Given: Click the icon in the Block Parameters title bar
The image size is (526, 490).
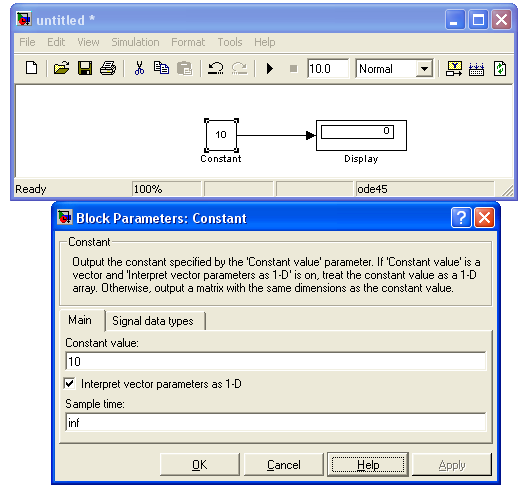Looking at the screenshot, I should pyautogui.click(x=64, y=217).
